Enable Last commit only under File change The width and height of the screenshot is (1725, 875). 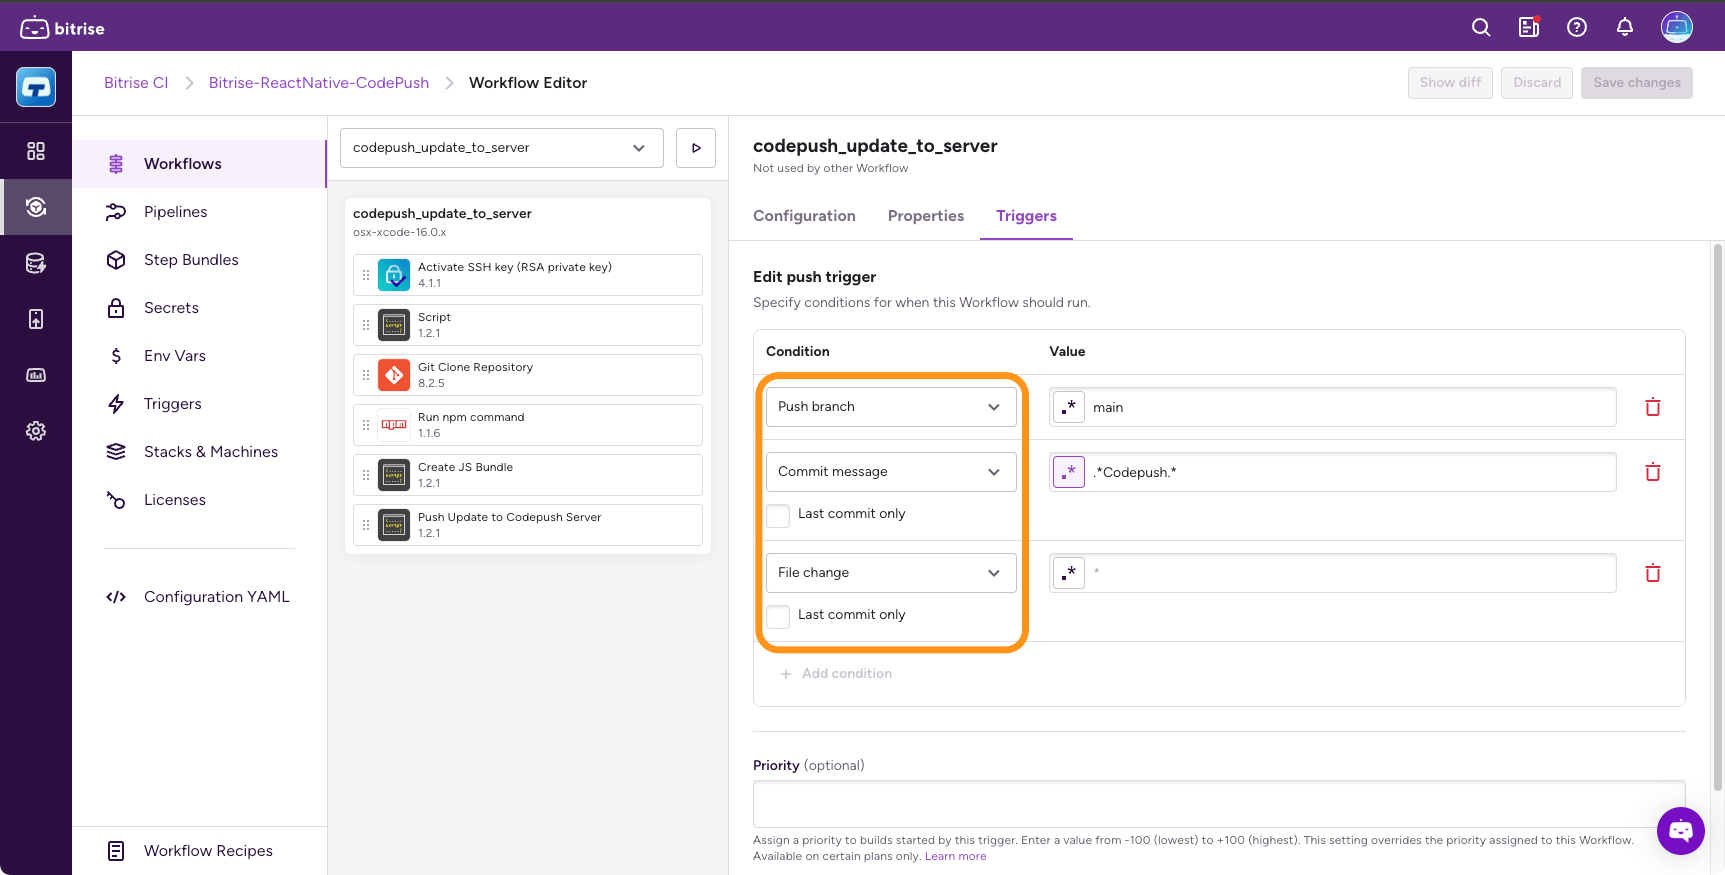point(778,616)
